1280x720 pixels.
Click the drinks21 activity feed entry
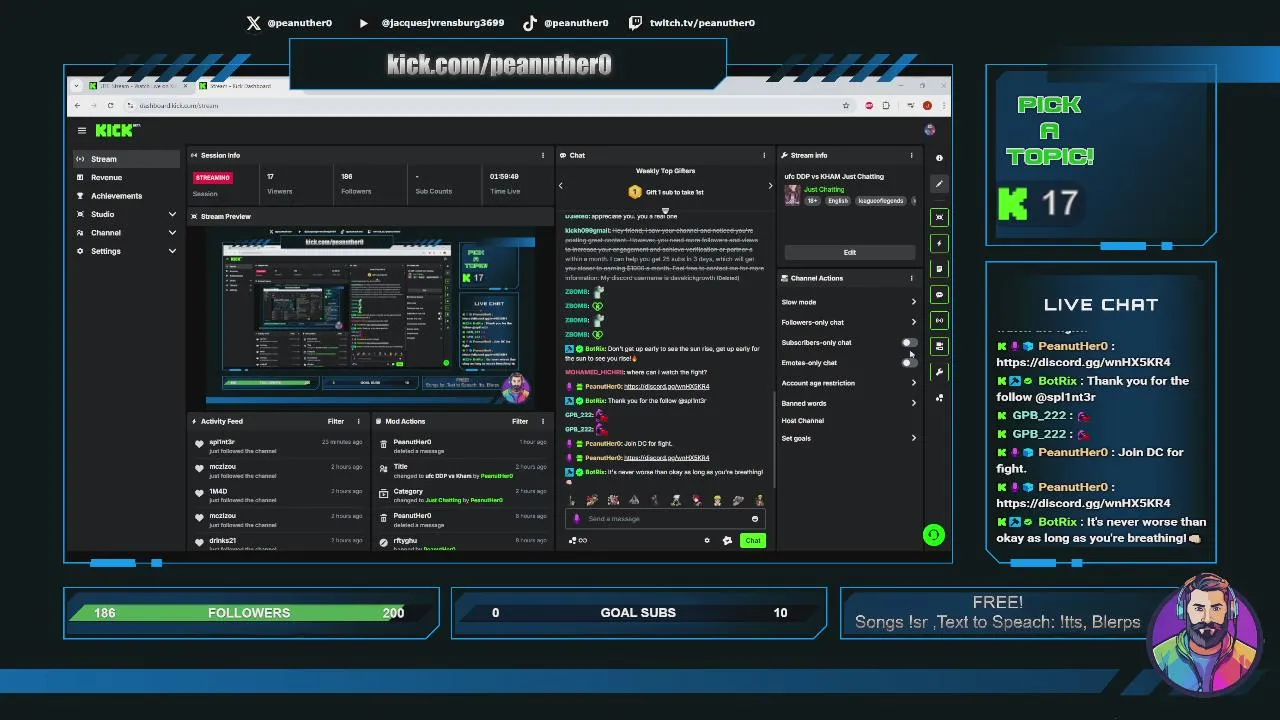tap(279, 541)
